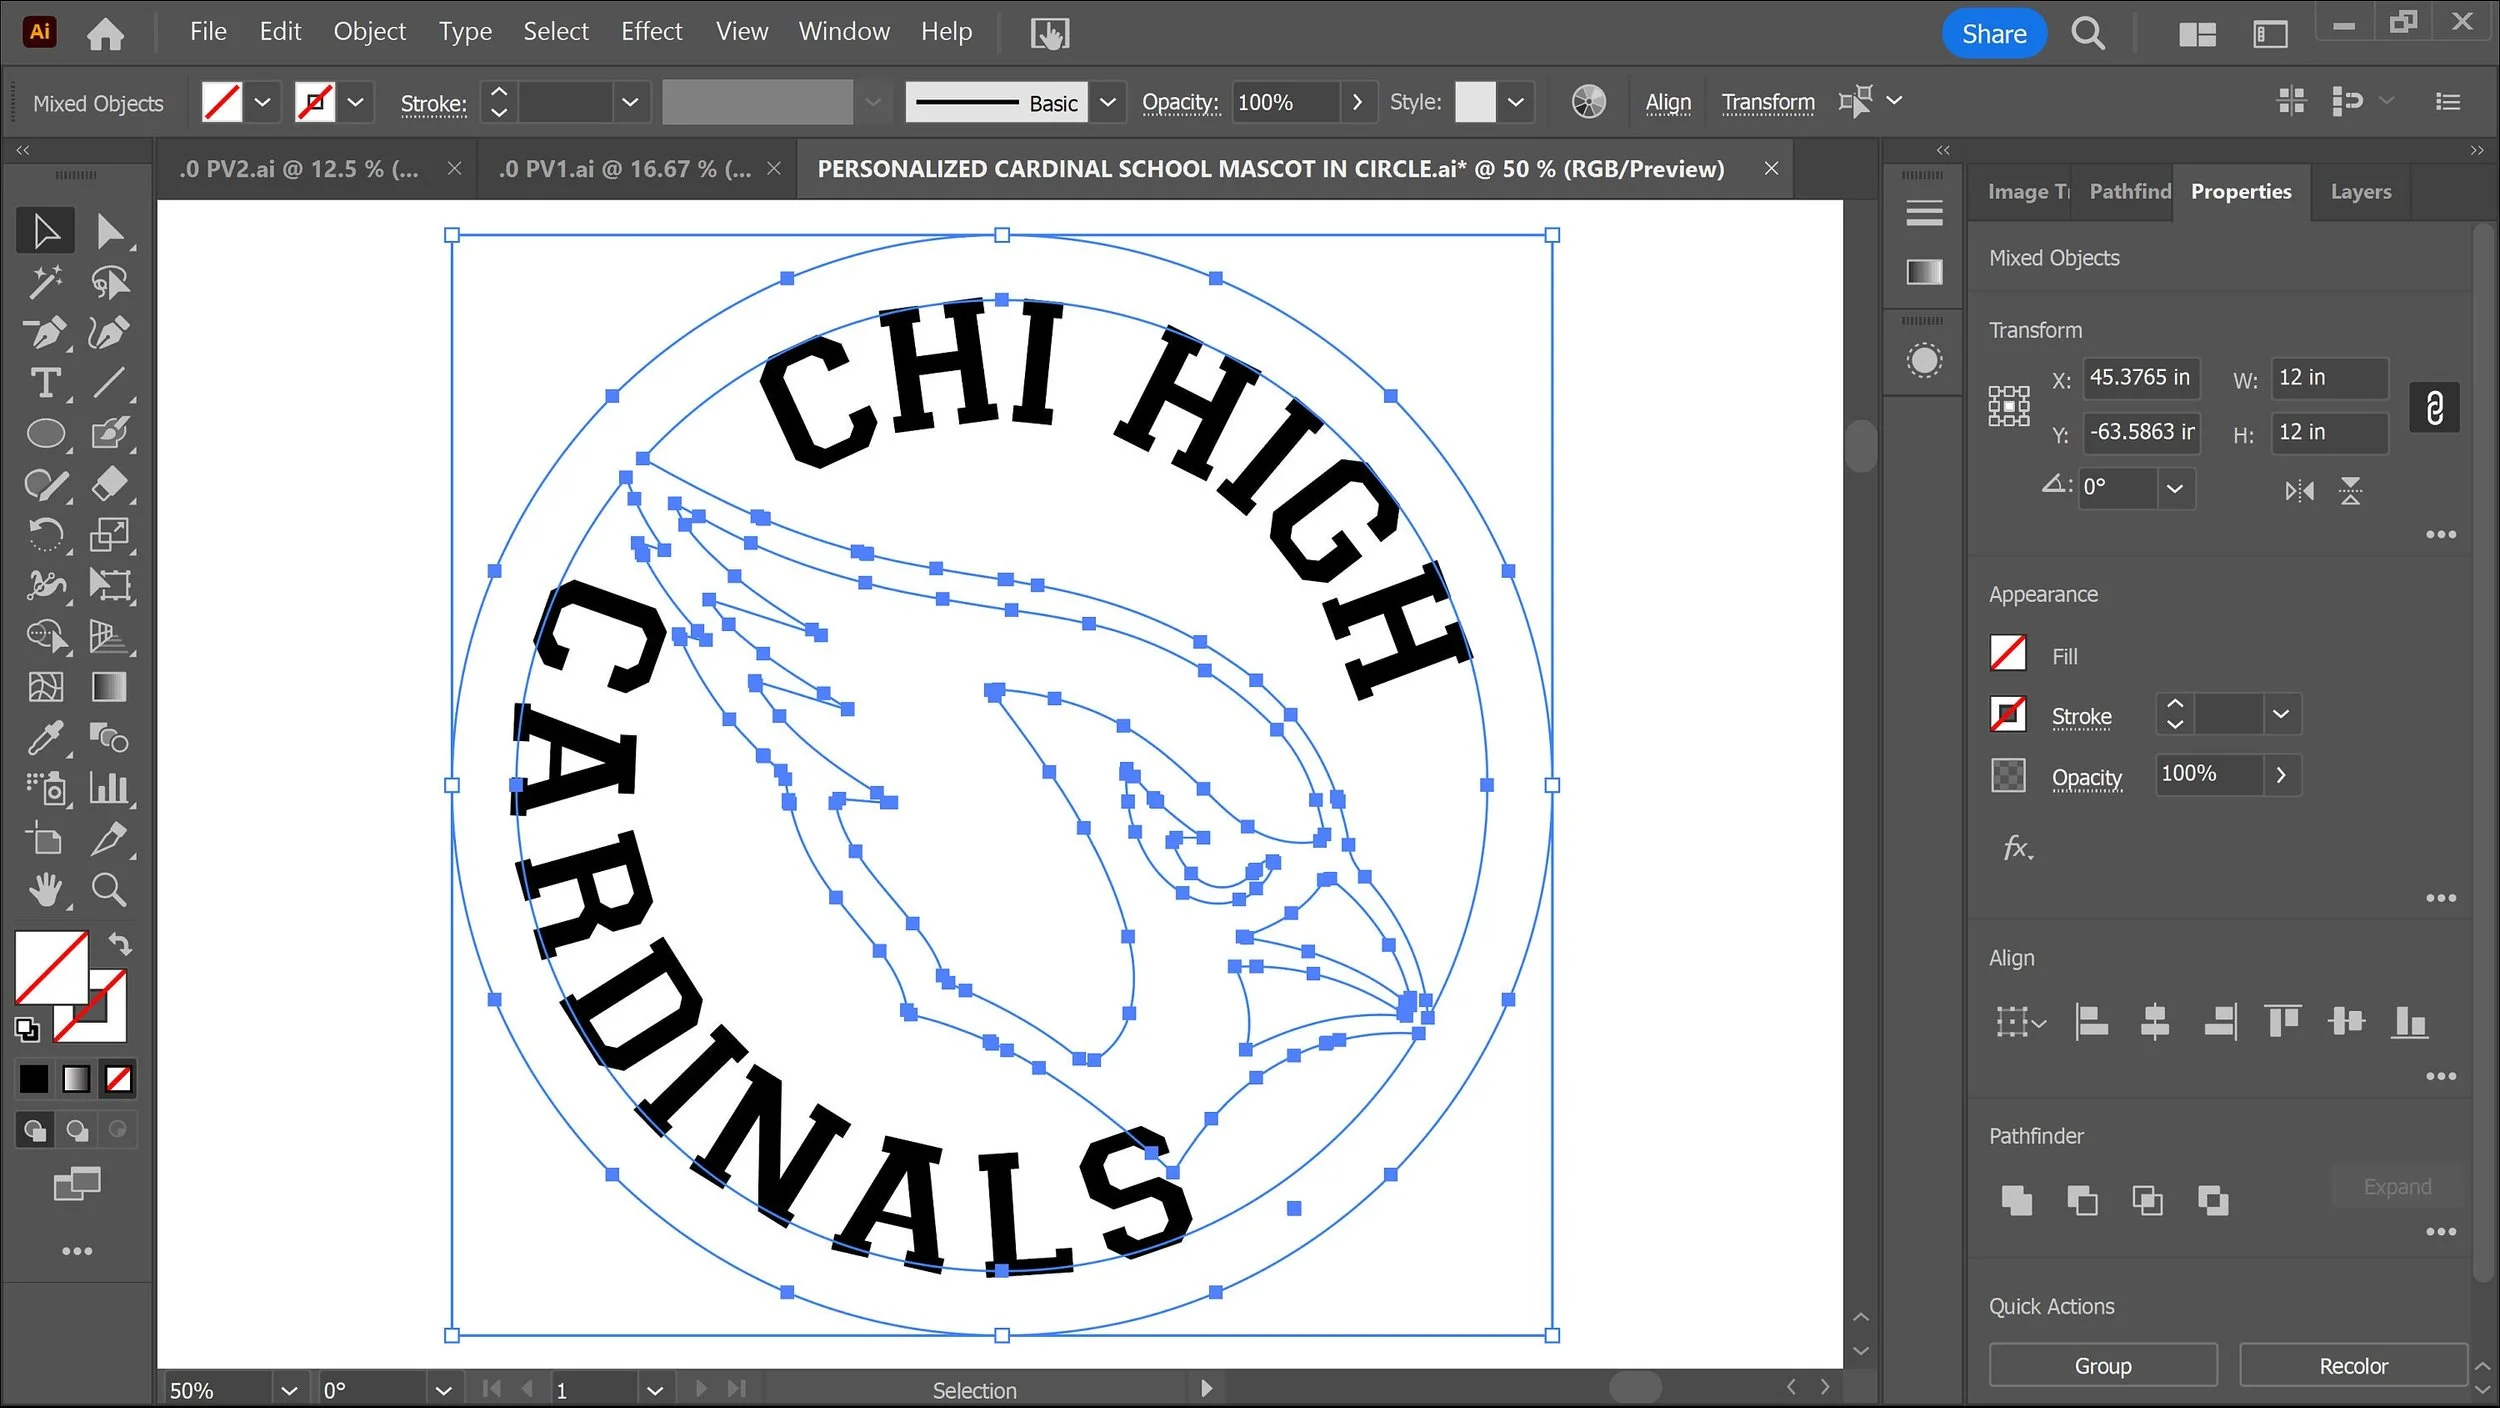Choose the Type tool

(45, 383)
